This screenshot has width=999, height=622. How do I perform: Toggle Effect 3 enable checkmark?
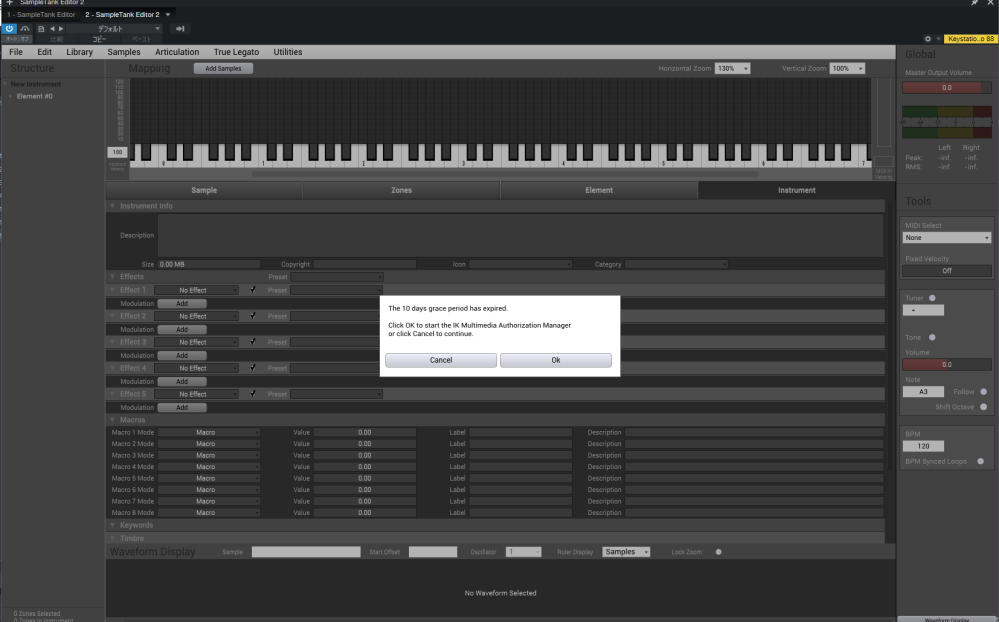point(253,342)
